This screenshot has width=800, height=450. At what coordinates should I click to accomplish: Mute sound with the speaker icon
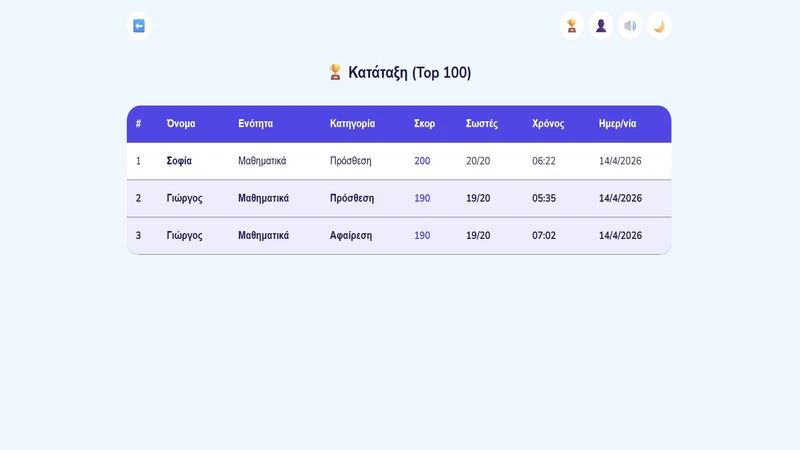(x=630, y=26)
